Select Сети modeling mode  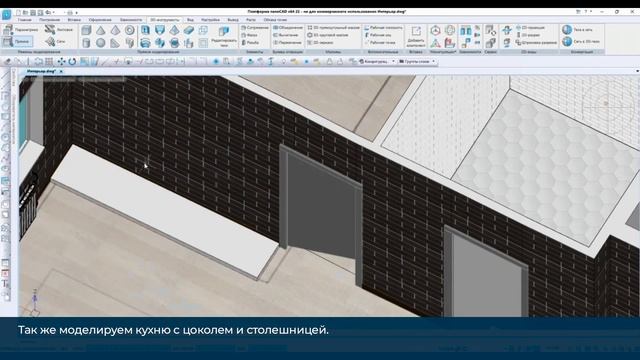click(55, 41)
